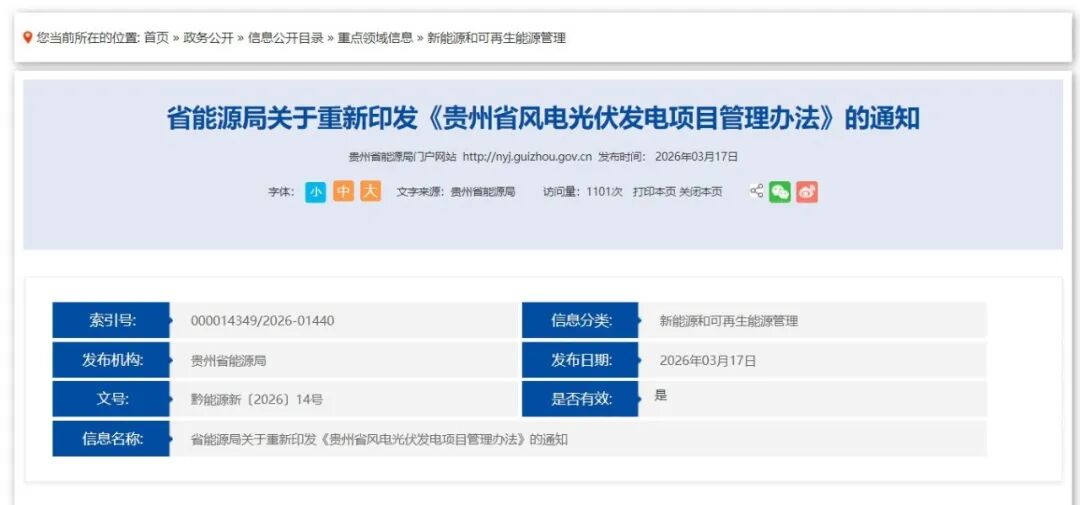
Task: Click the 发布机构 label
Action: (112, 360)
